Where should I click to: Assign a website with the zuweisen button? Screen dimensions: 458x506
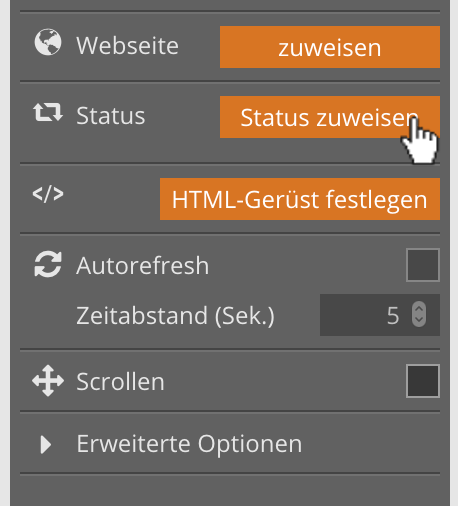[x=330, y=47]
